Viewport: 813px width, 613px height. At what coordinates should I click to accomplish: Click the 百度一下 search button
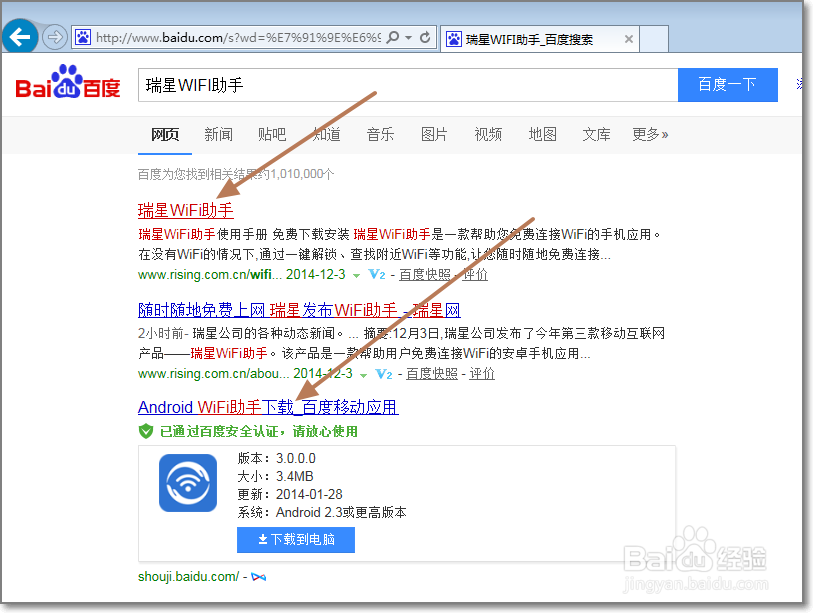click(727, 85)
